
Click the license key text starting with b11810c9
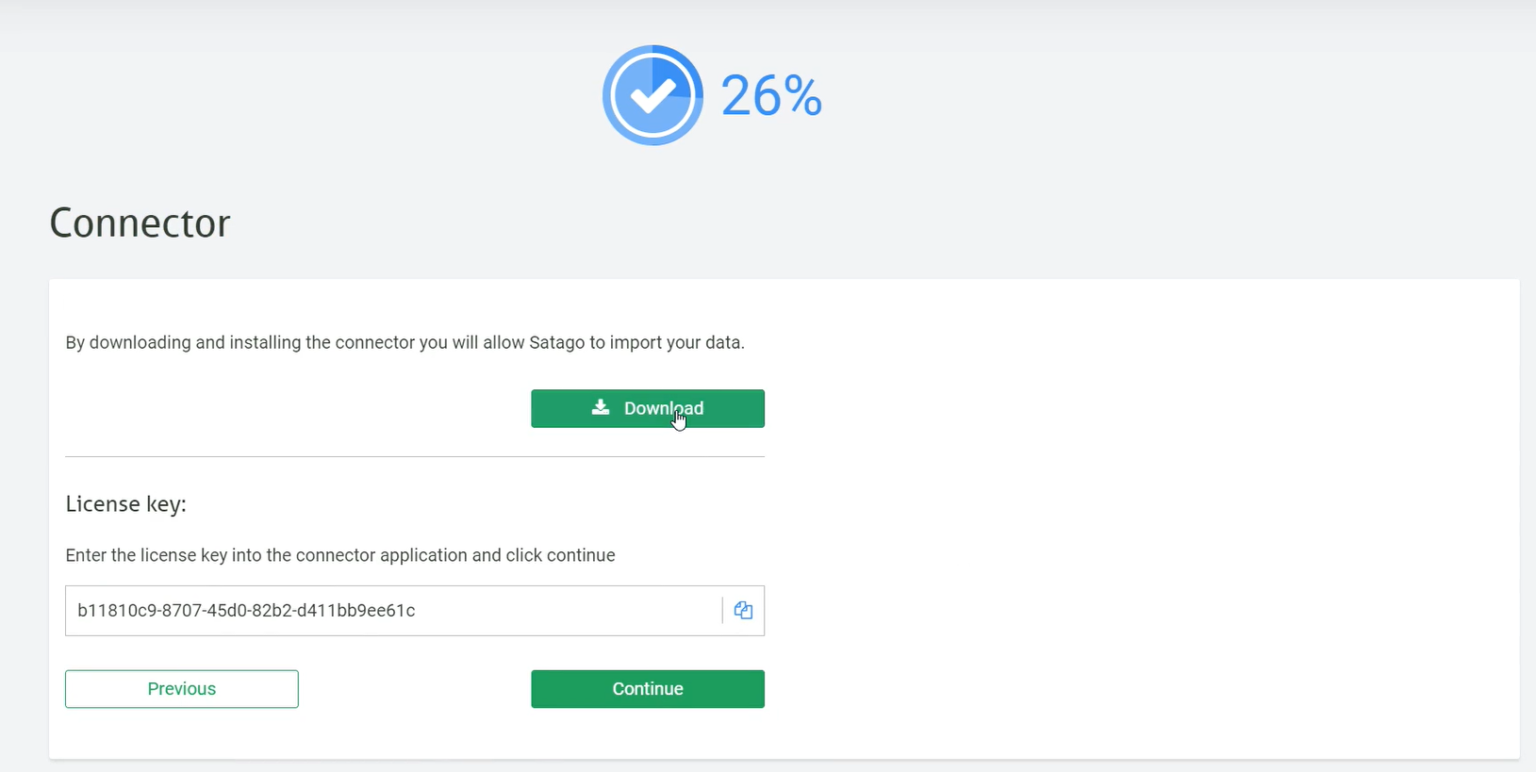pyautogui.click(x=246, y=610)
